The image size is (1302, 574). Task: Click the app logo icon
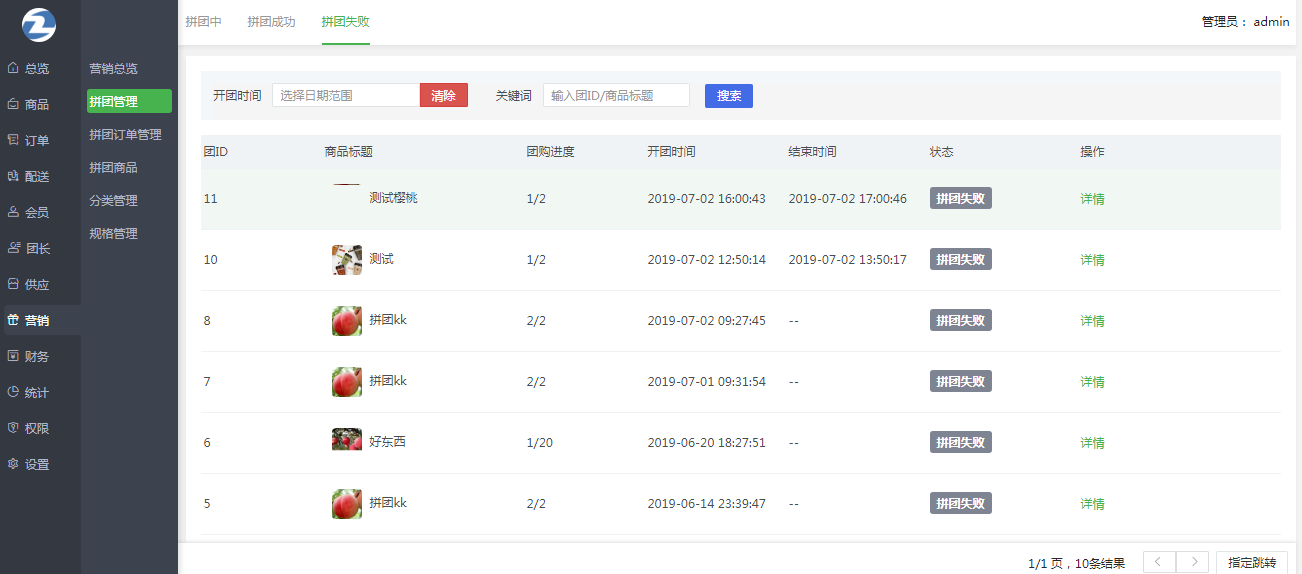tap(39, 24)
